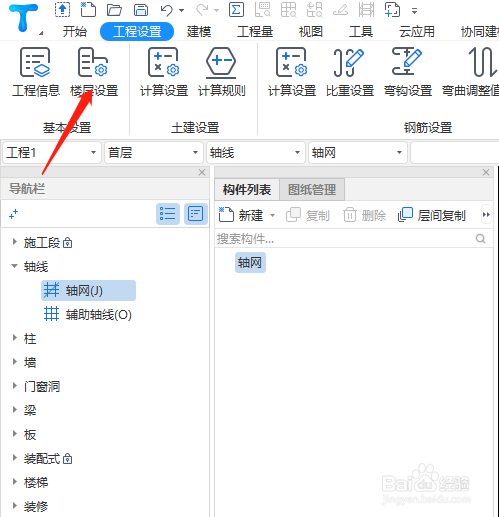The image size is (499, 517).
Task: Open the 首层 floor dropdown
Action: pyautogui.click(x=154, y=153)
